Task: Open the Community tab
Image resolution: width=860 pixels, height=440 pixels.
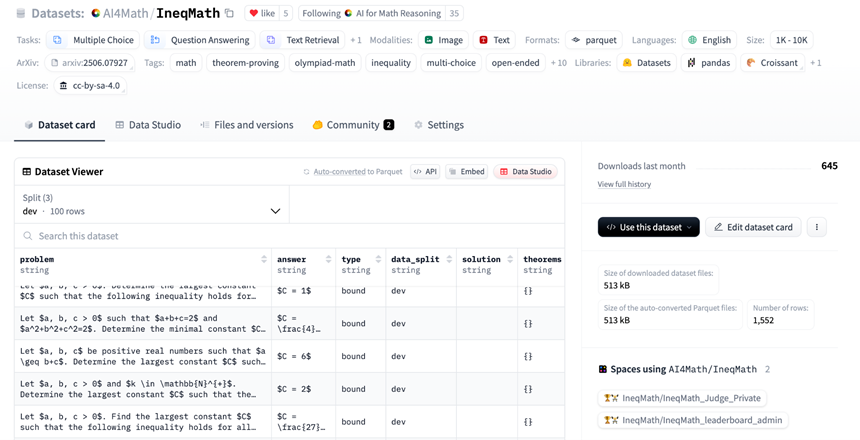Action: [353, 125]
